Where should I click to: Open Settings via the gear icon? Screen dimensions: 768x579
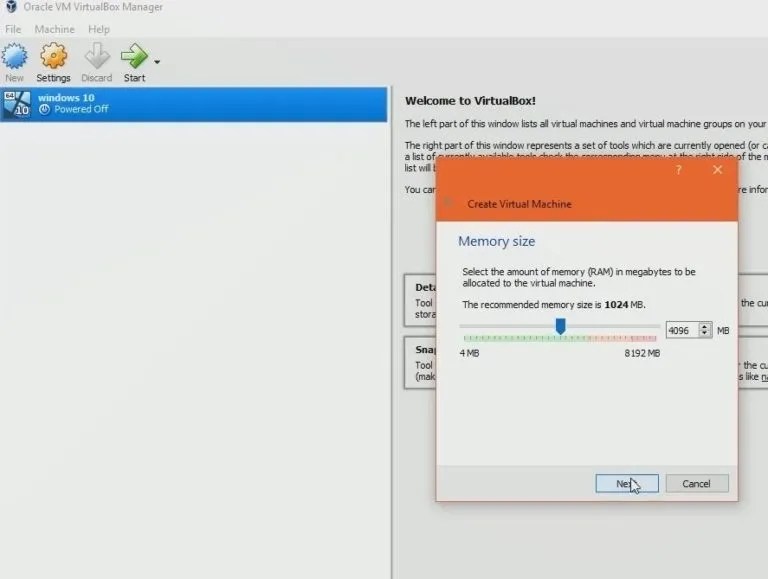click(x=53, y=56)
